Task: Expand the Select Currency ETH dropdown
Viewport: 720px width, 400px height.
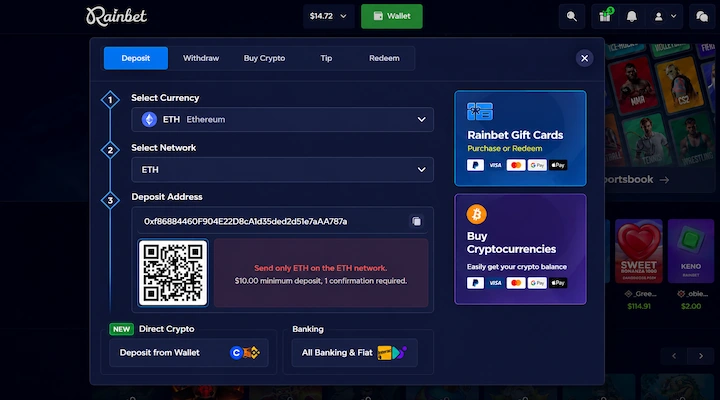Action: (x=282, y=119)
